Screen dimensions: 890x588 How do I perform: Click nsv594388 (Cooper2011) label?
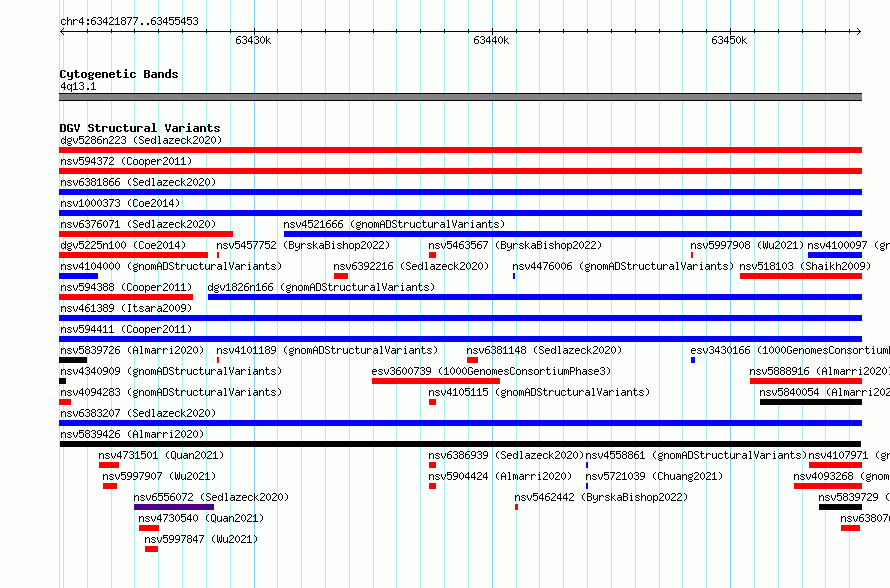(126, 287)
